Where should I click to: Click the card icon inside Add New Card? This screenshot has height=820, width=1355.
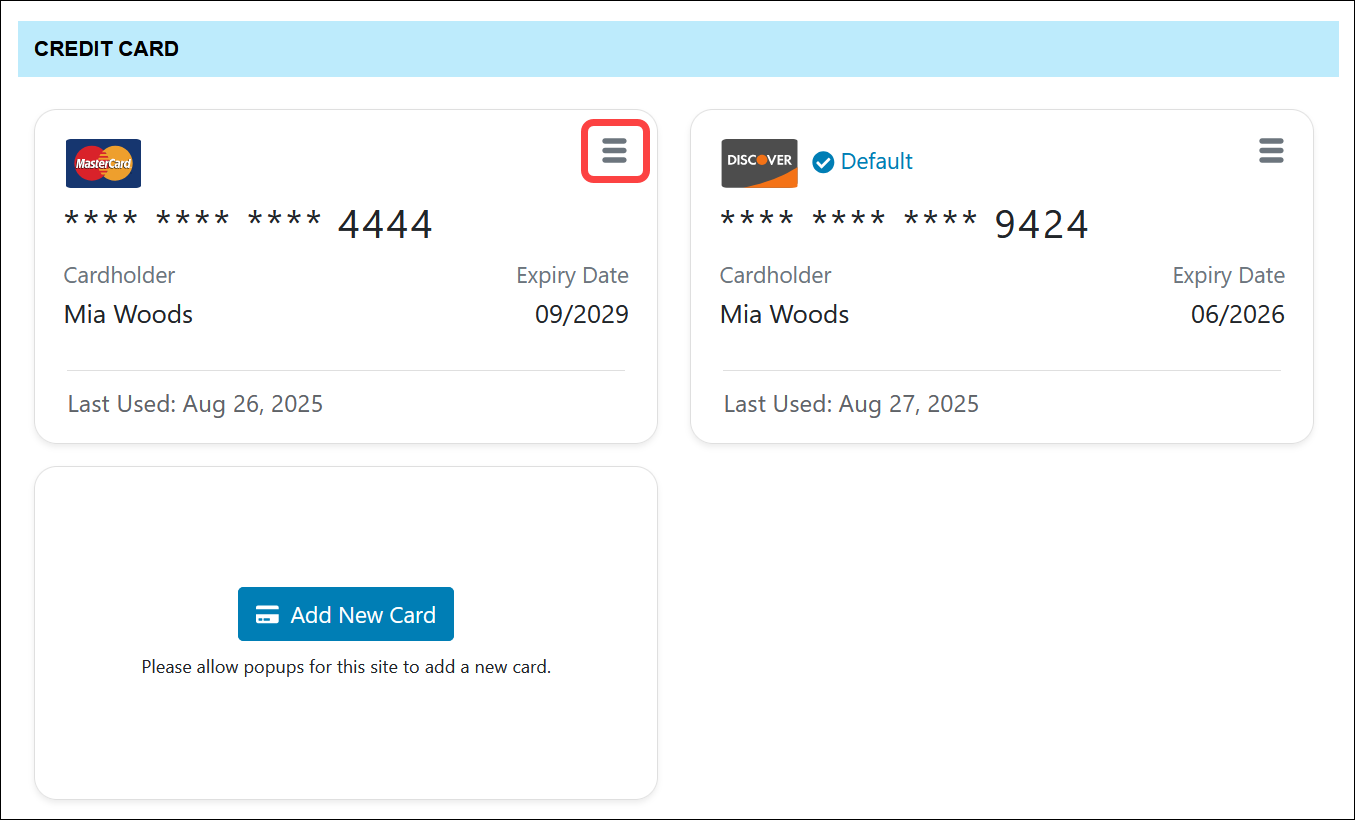[x=267, y=615]
